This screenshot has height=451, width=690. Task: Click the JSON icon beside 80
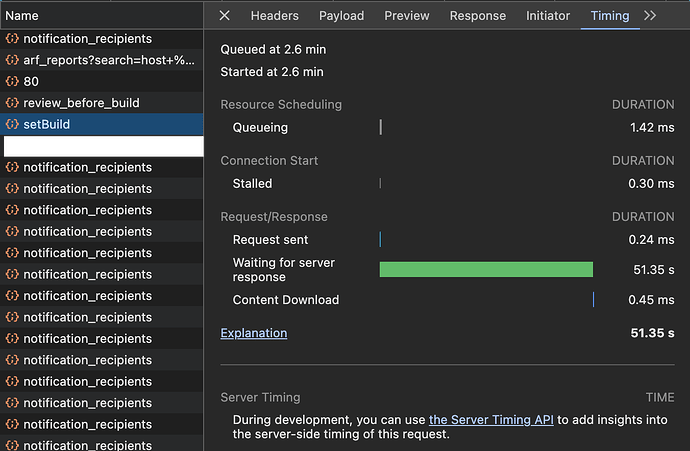pyautogui.click(x=12, y=81)
